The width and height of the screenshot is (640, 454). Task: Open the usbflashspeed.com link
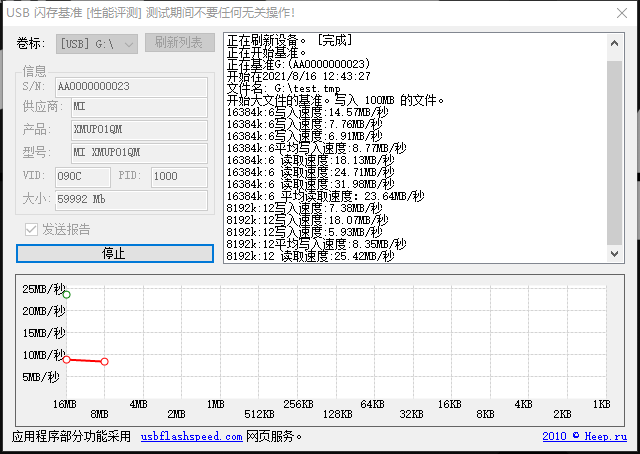191,437
